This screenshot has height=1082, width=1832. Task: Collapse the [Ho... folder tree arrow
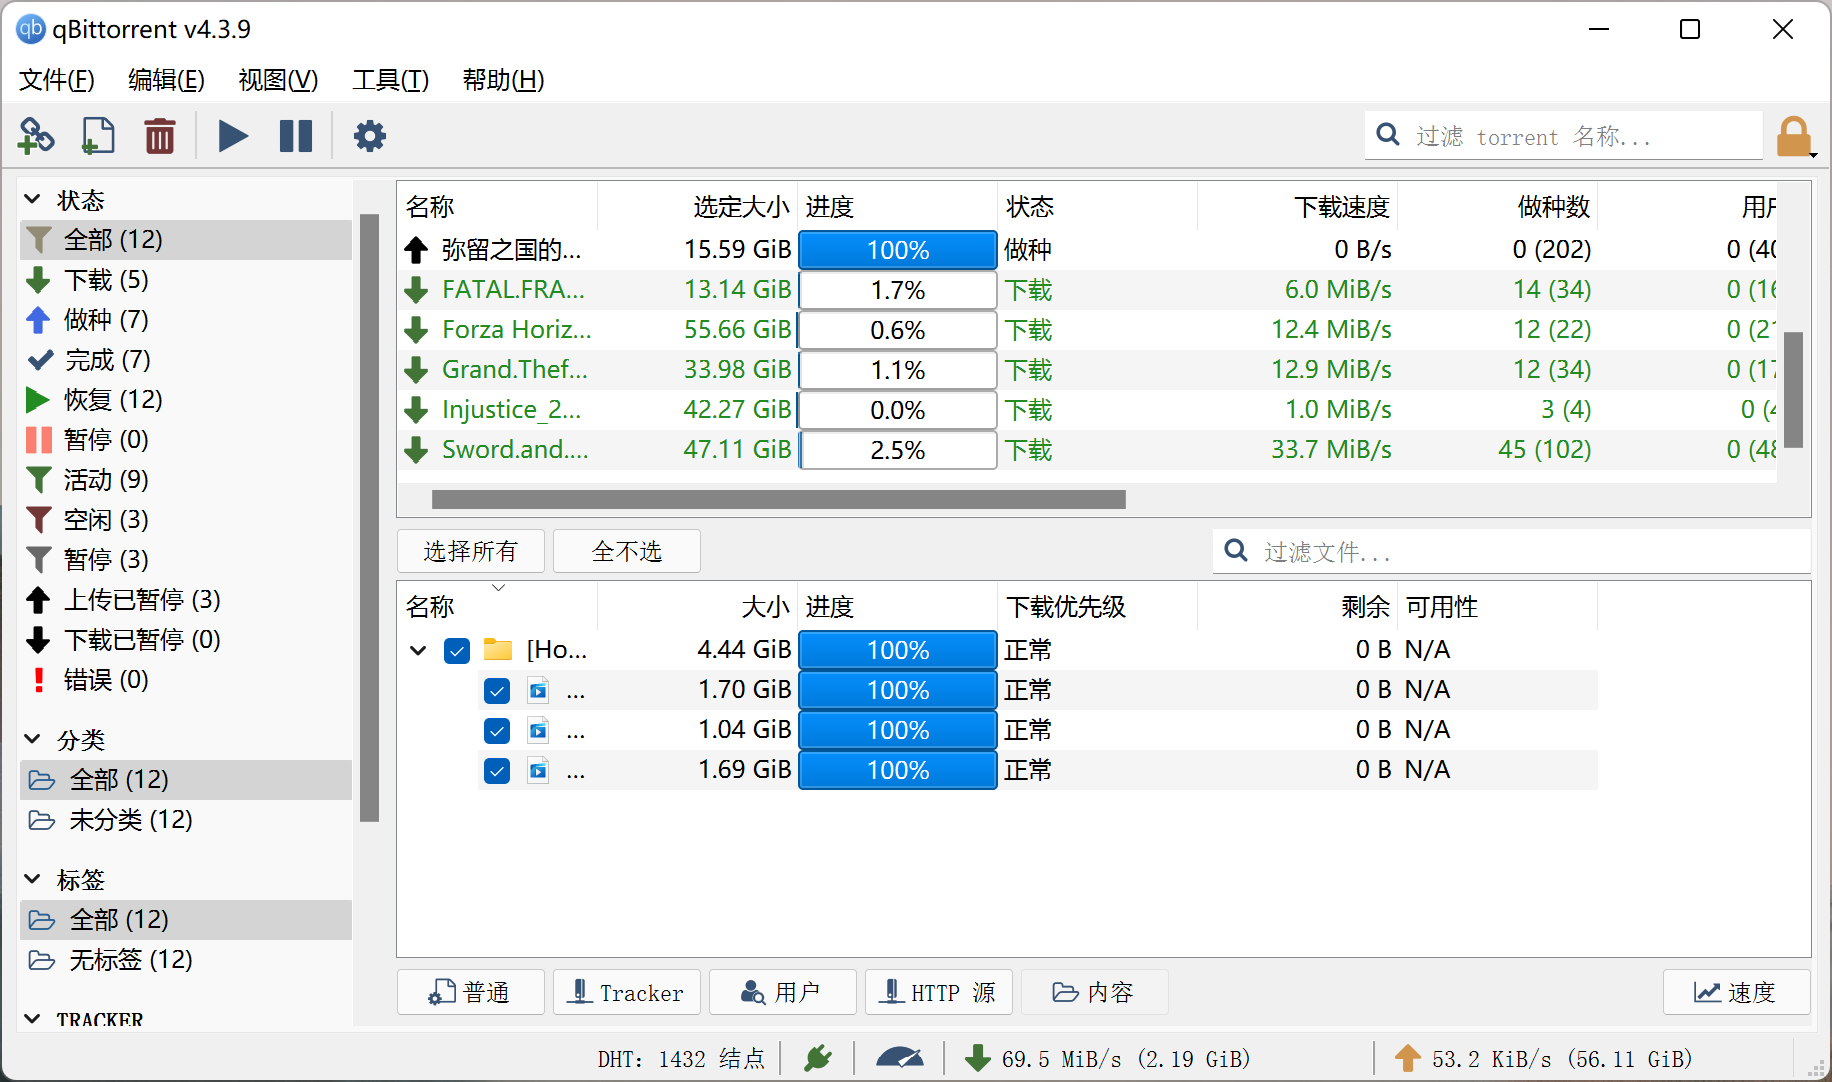coord(418,651)
